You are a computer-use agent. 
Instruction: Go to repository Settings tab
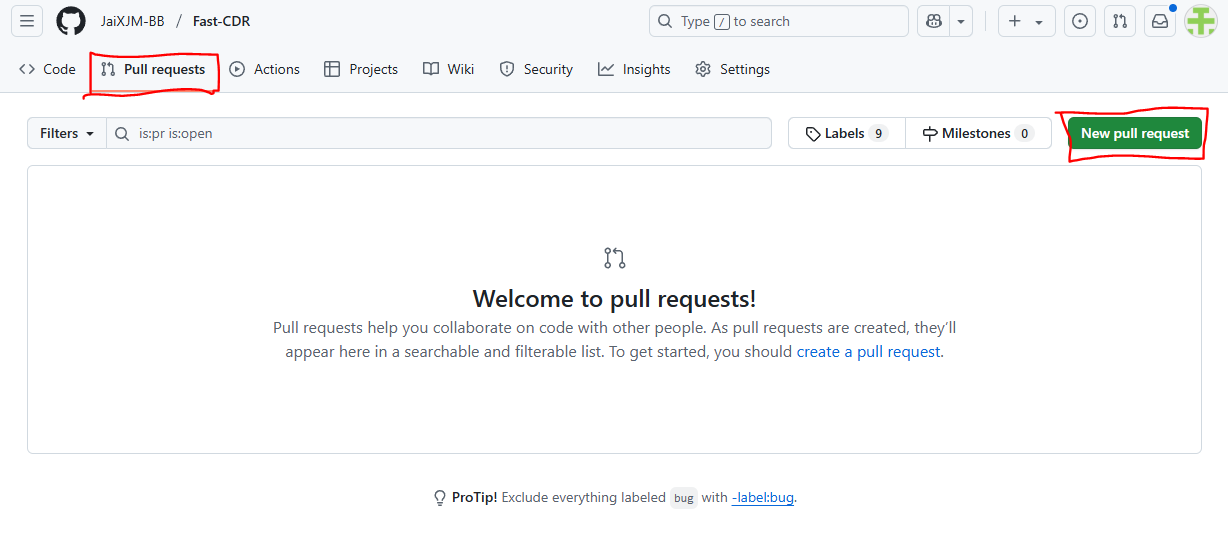pos(732,69)
